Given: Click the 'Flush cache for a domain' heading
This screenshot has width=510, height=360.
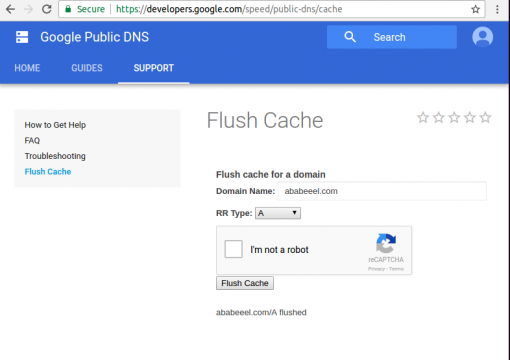Looking at the screenshot, I should tap(271, 174).
